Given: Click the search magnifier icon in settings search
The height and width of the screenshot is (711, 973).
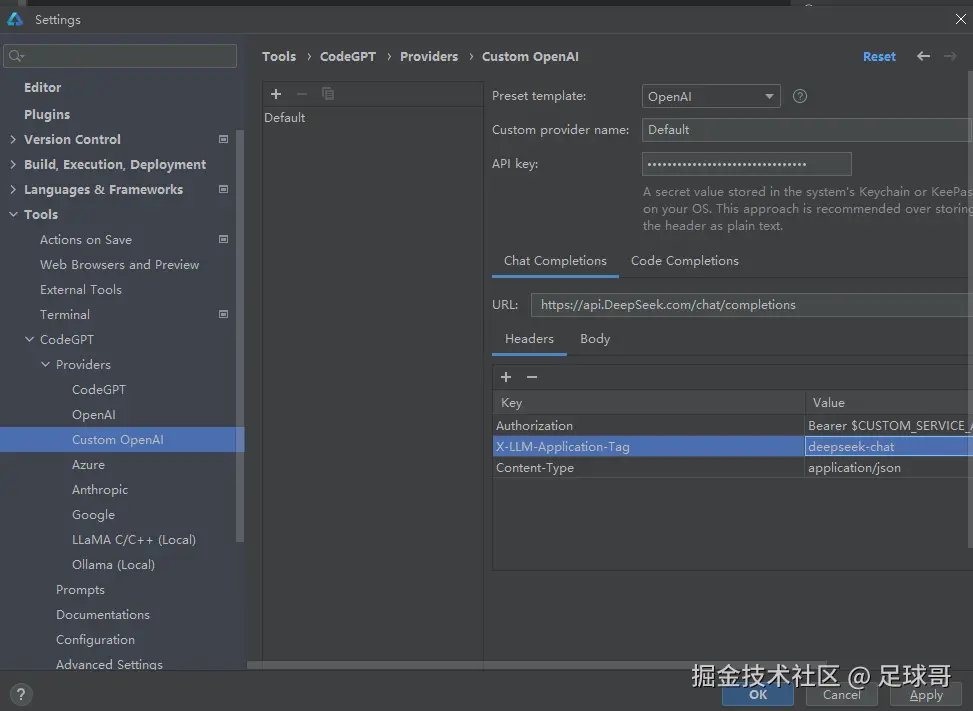Looking at the screenshot, I should coord(16,56).
